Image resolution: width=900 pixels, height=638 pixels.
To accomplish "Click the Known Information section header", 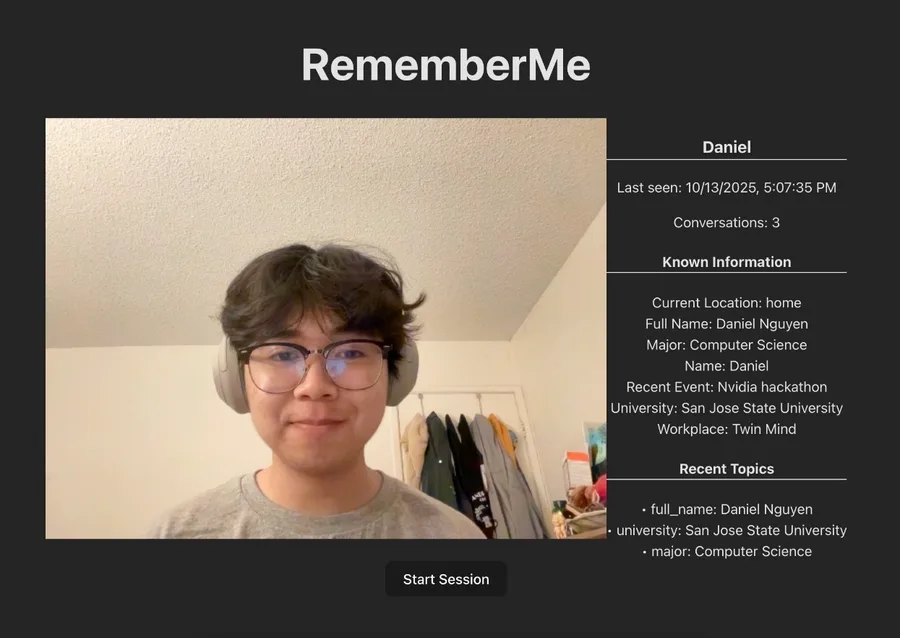I will click(x=726, y=262).
